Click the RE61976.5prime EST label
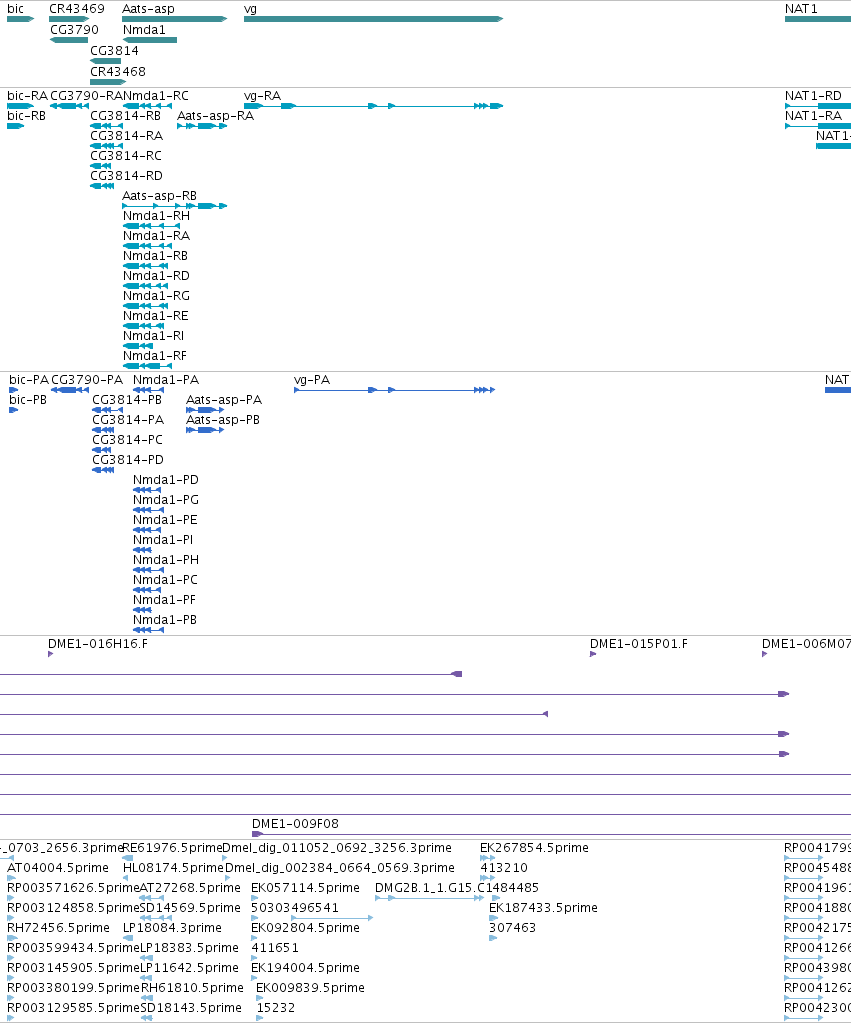The height and width of the screenshot is (1023, 851). tap(173, 848)
